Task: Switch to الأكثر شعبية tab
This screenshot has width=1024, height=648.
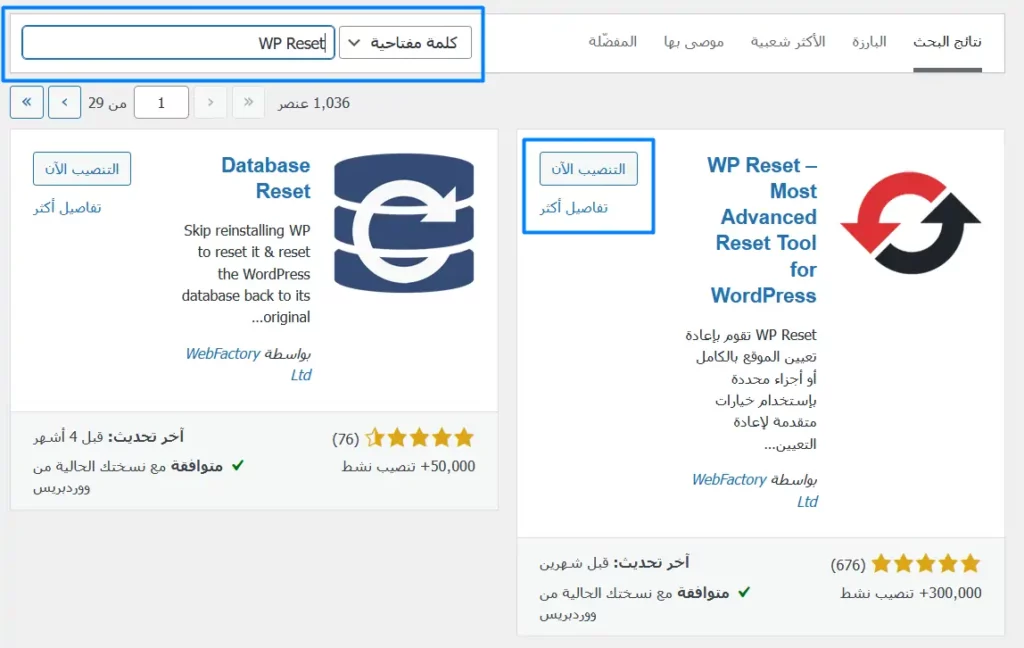Action: [x=788, y=42]
